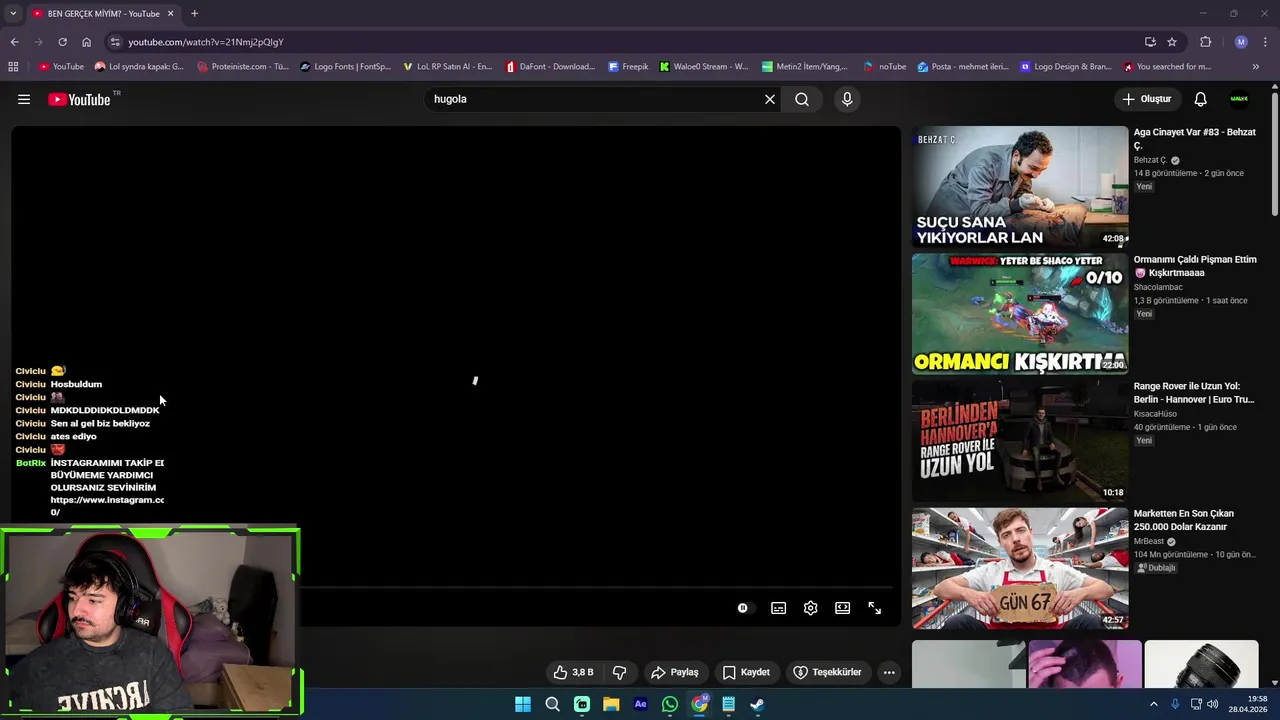Open the YouTube bookmark

pos(61,67)
